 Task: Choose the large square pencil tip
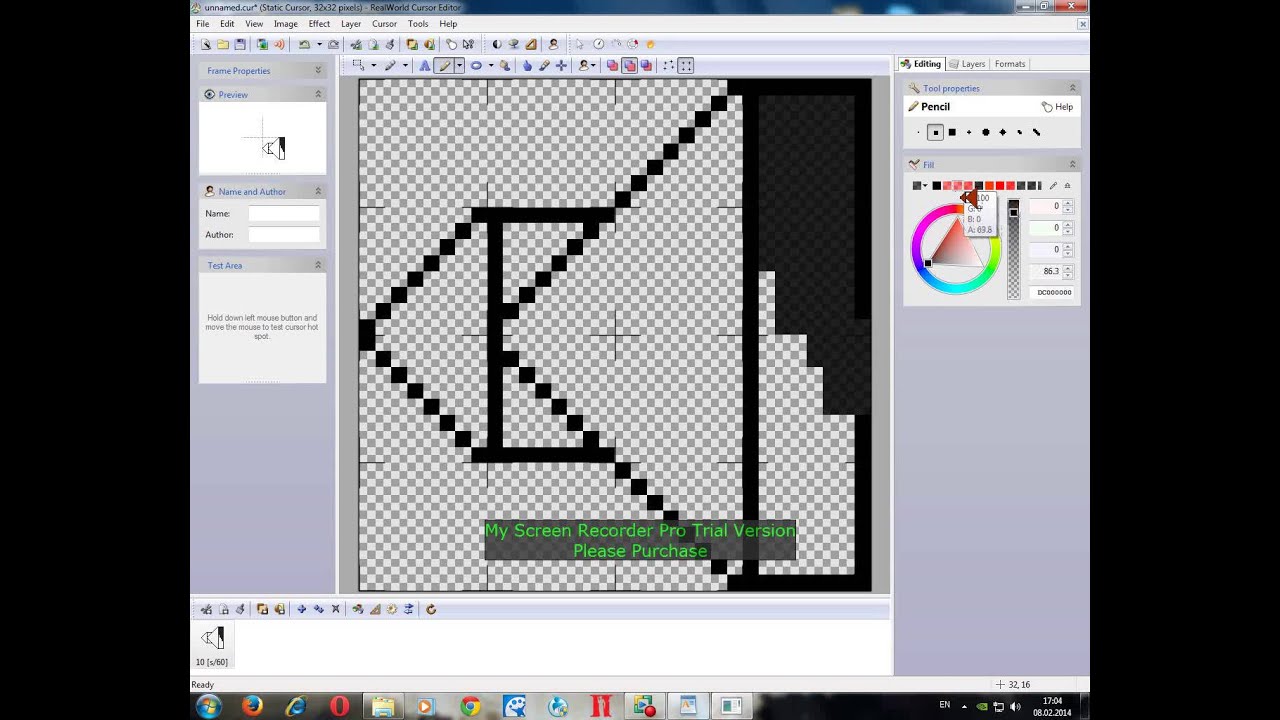[952, 132]
